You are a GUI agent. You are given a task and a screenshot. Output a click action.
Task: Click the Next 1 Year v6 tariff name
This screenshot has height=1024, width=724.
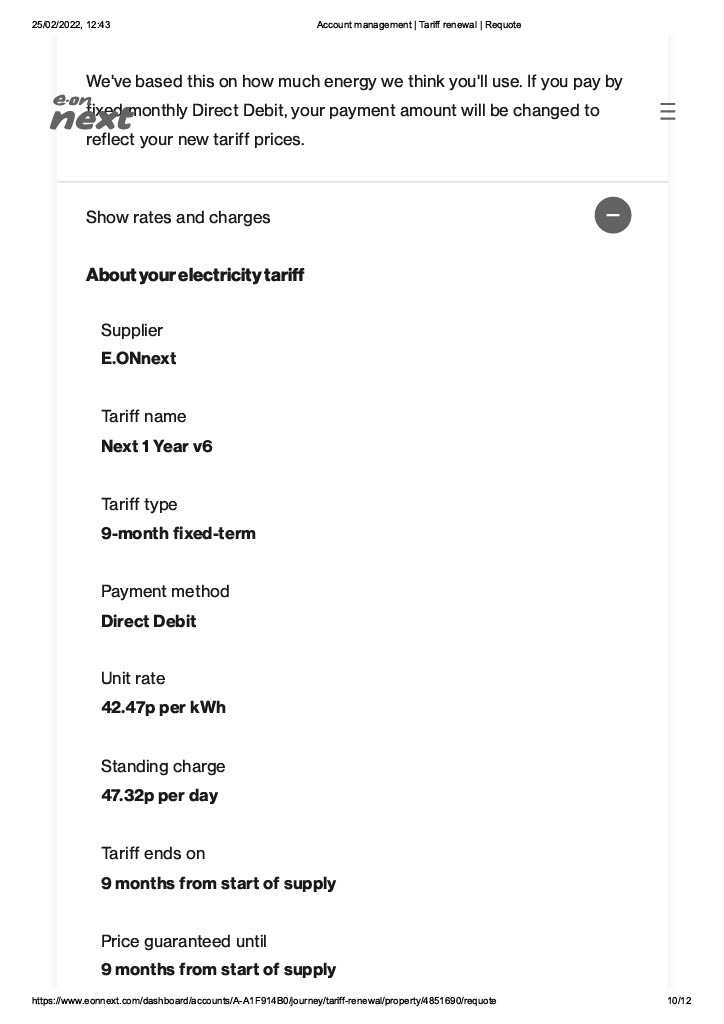click(157, 447)
